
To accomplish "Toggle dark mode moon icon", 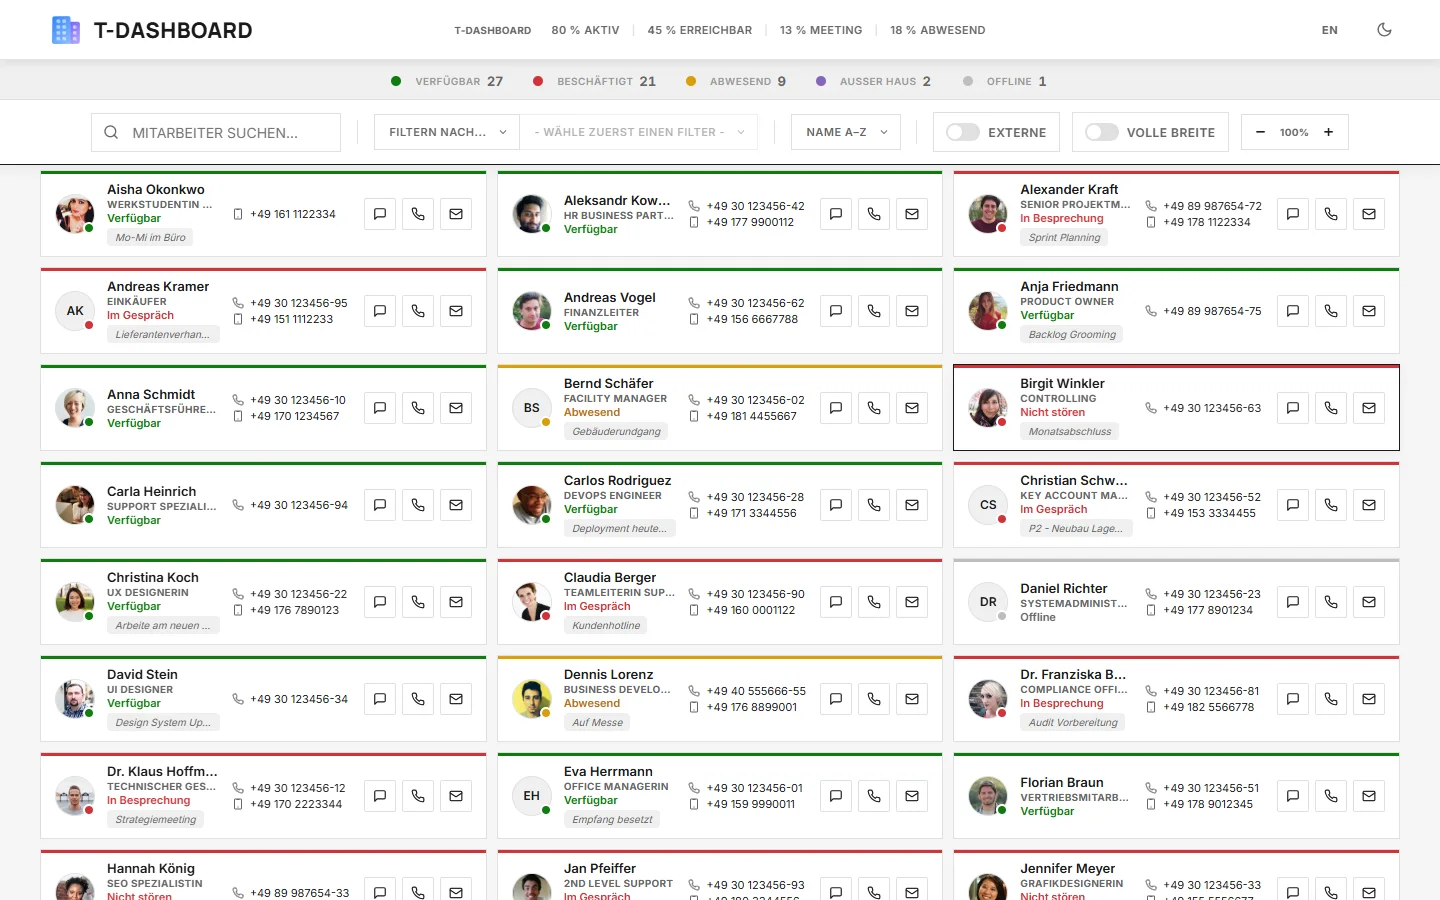I will click(x=1384, y=30).
